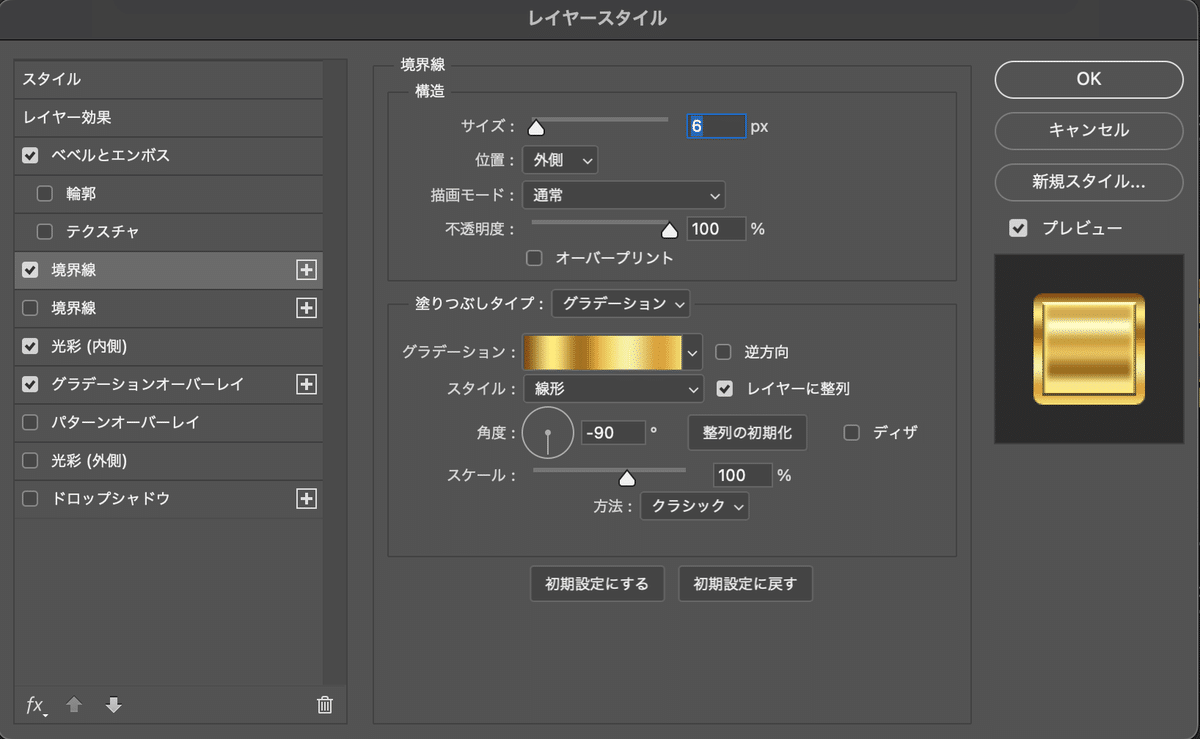
Task: Open the gradient editor via the gradient swatch
Action: tap(605, 352)
